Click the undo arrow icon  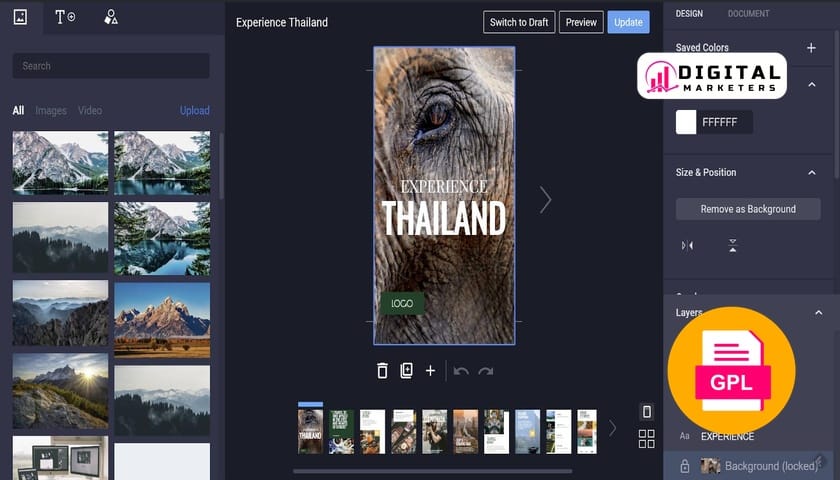coord(461,371)
